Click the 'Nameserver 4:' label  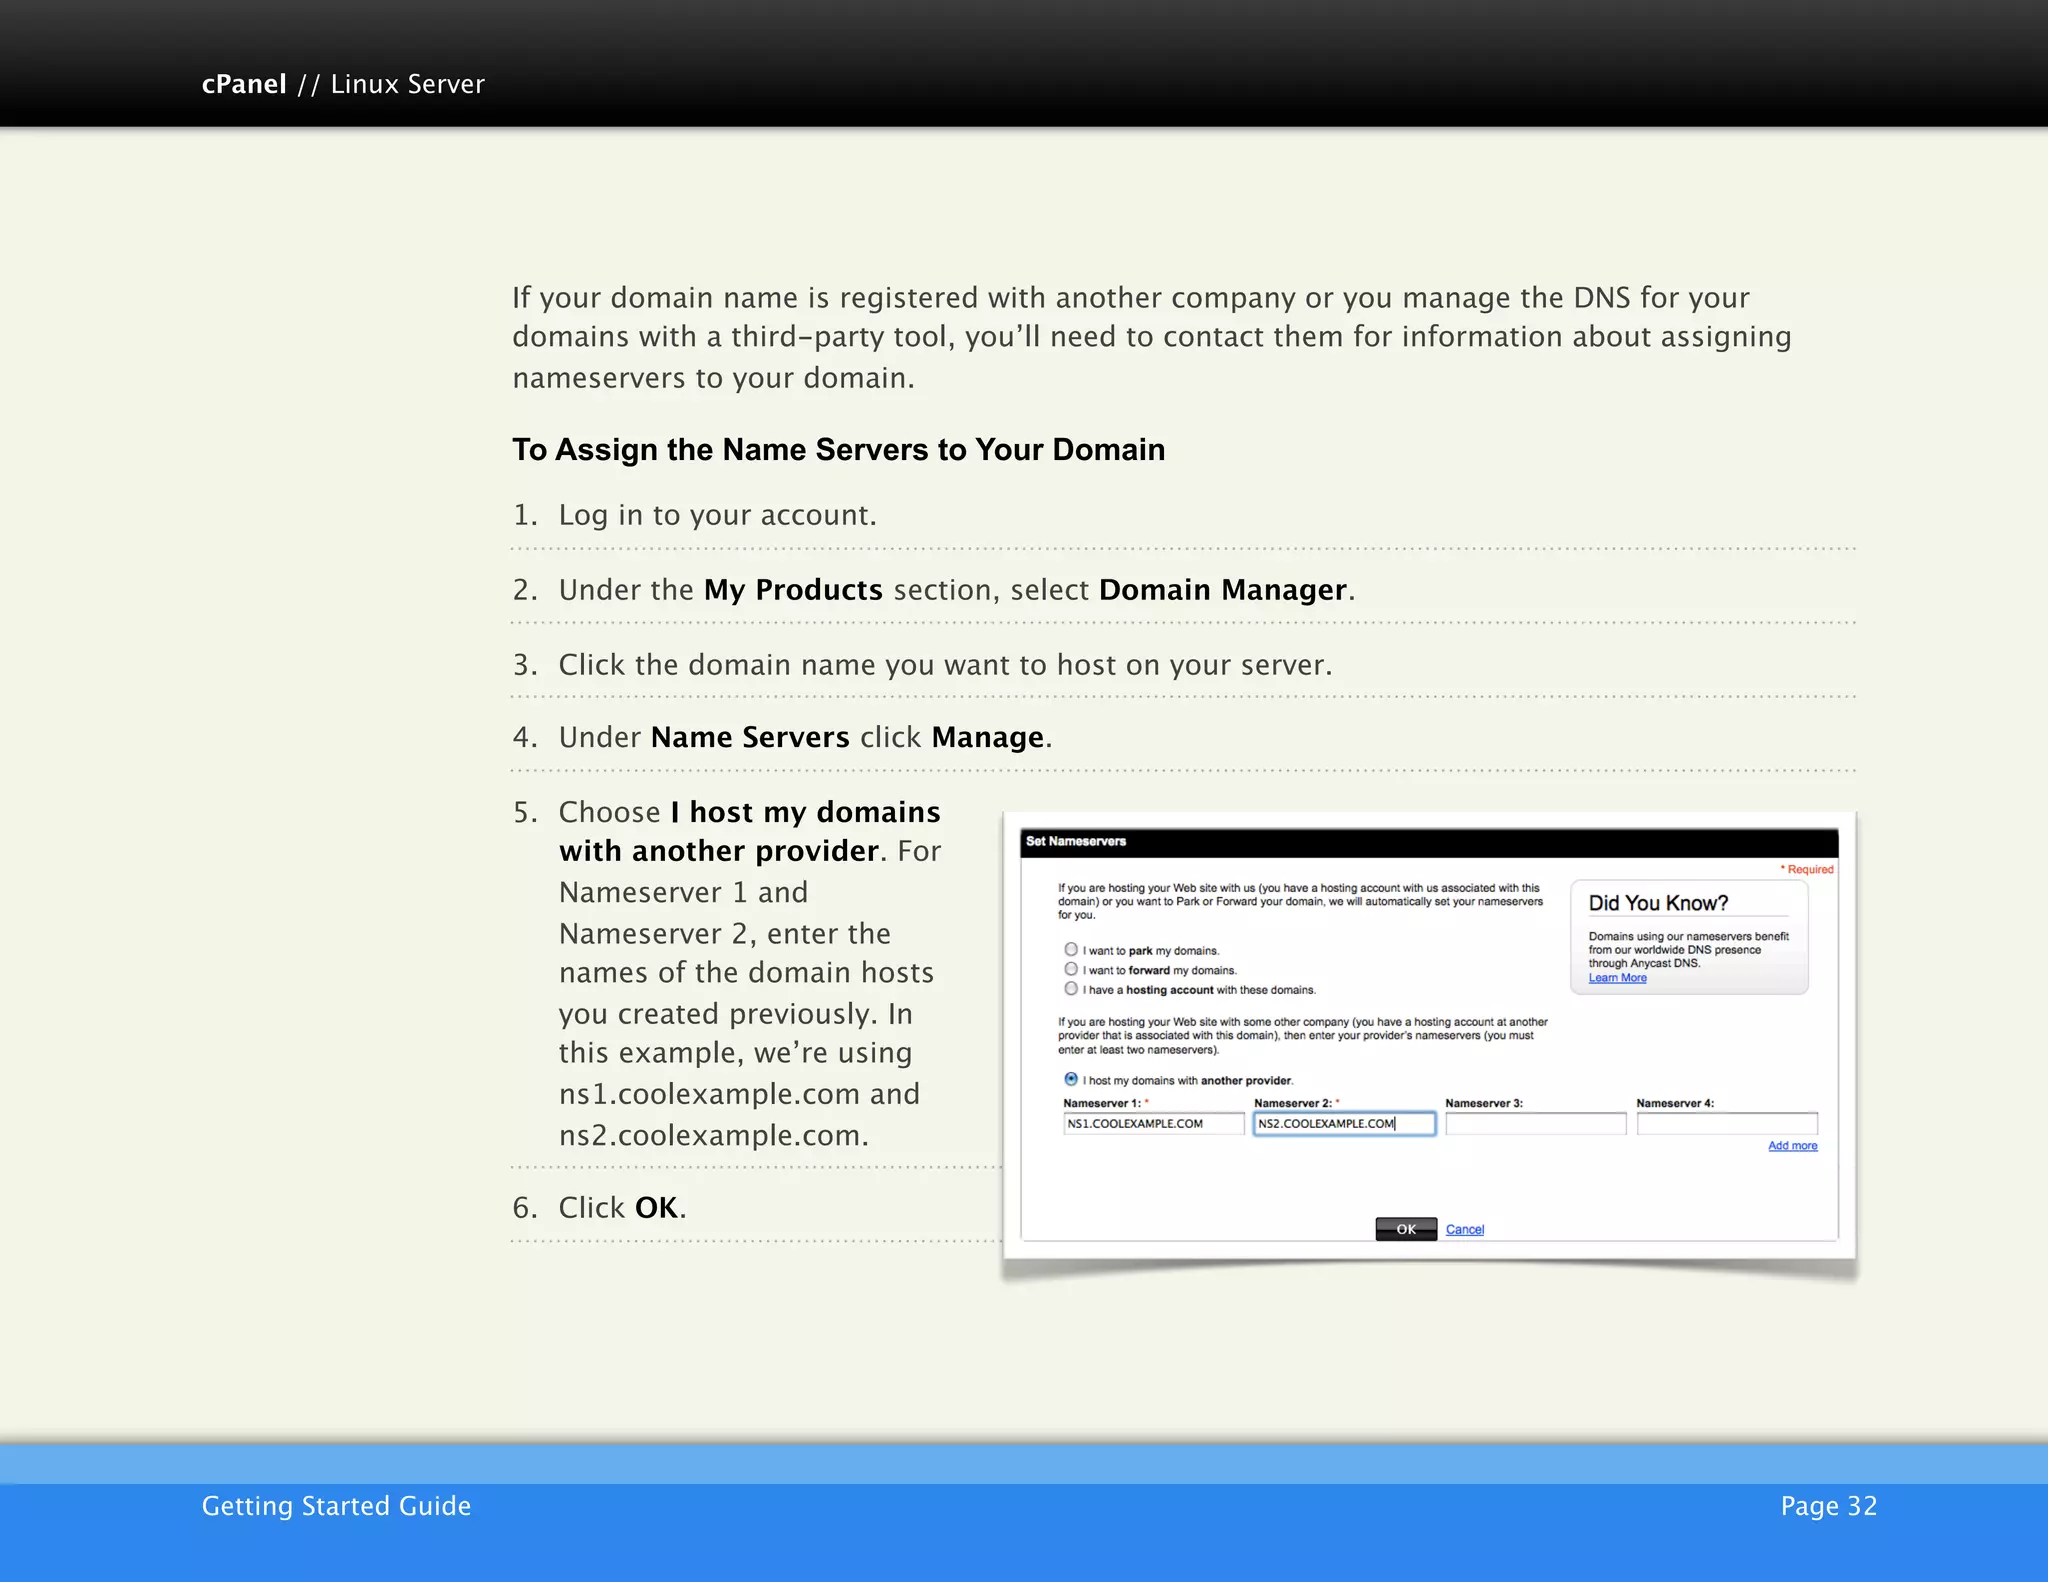tap(1675, 1103)
